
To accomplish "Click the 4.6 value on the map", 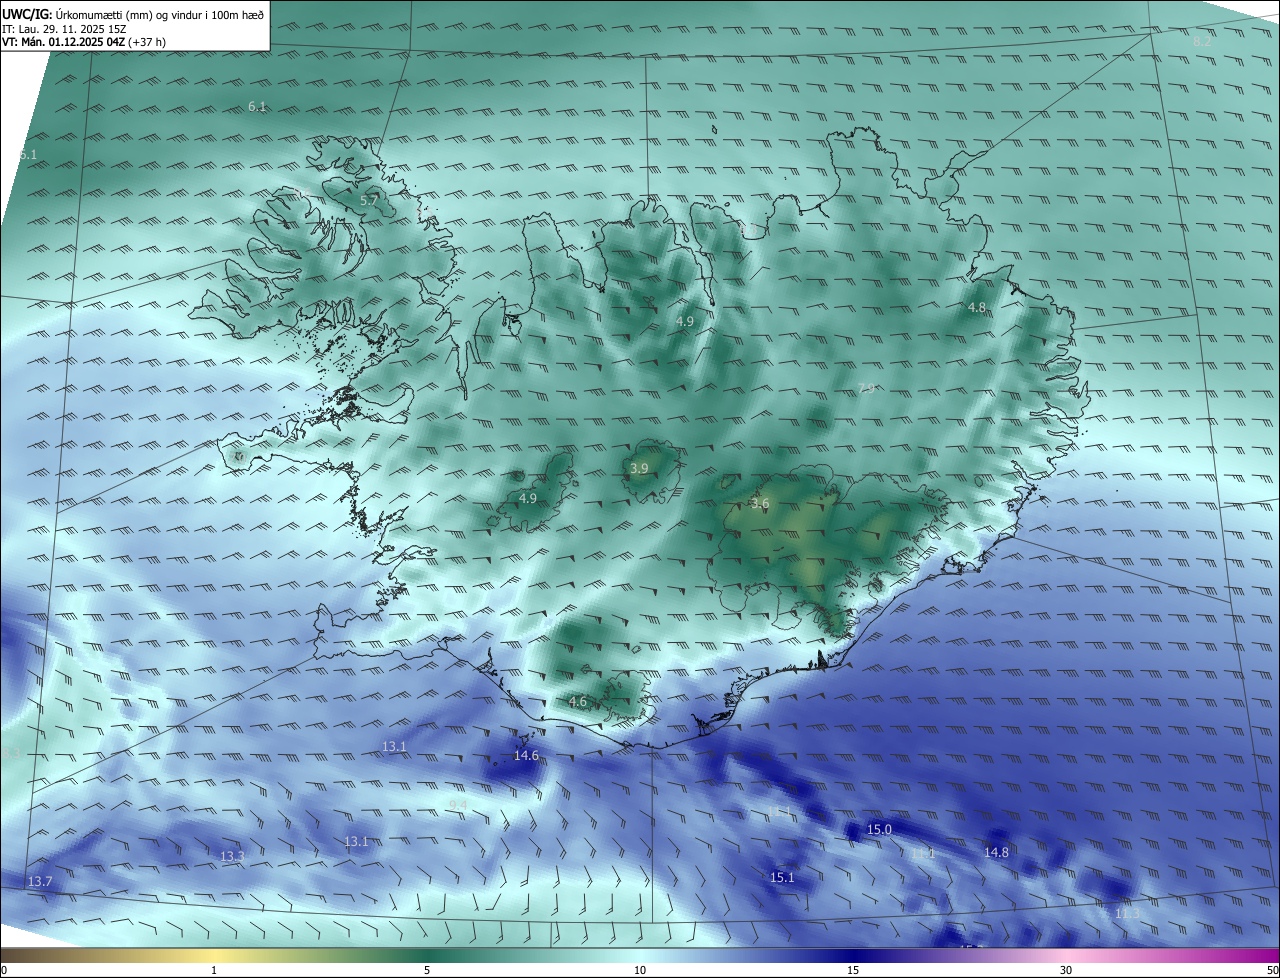I will click(x=578, y=702).
